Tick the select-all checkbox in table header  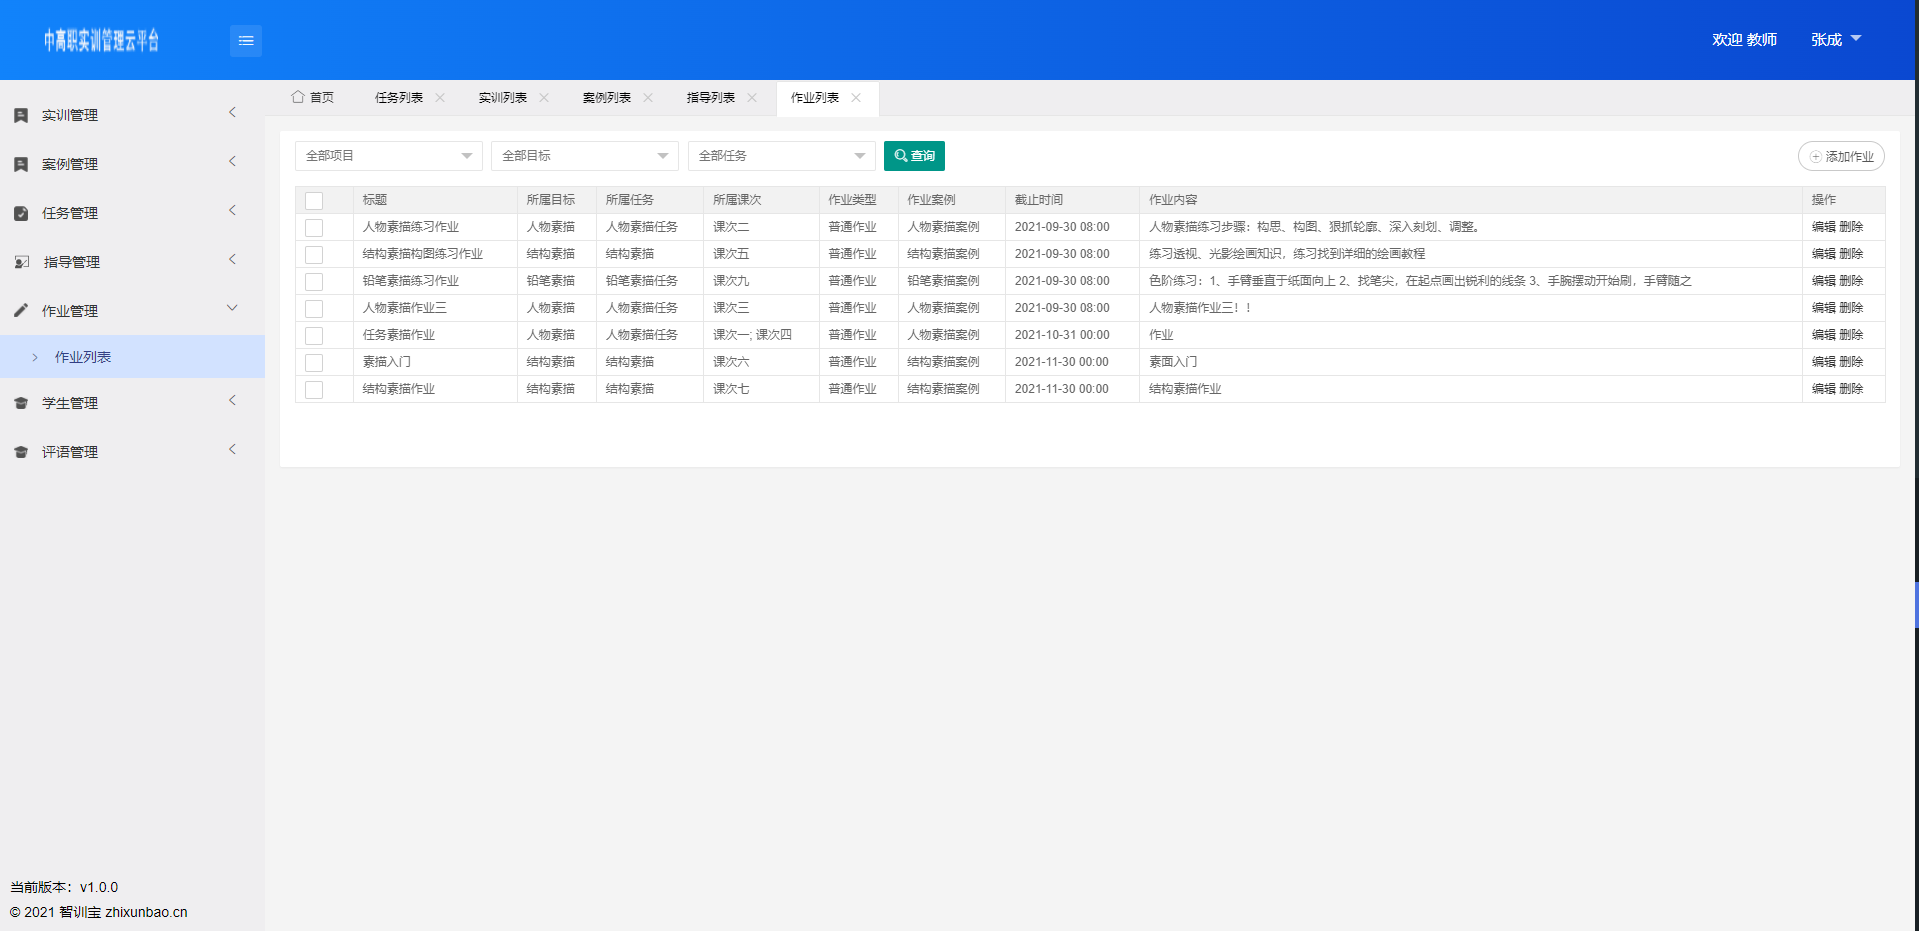coord(314,201)
